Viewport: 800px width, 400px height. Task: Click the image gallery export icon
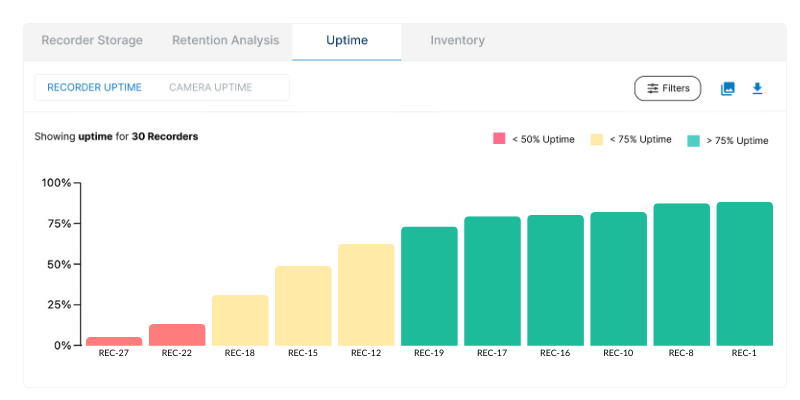coord(728,88)
